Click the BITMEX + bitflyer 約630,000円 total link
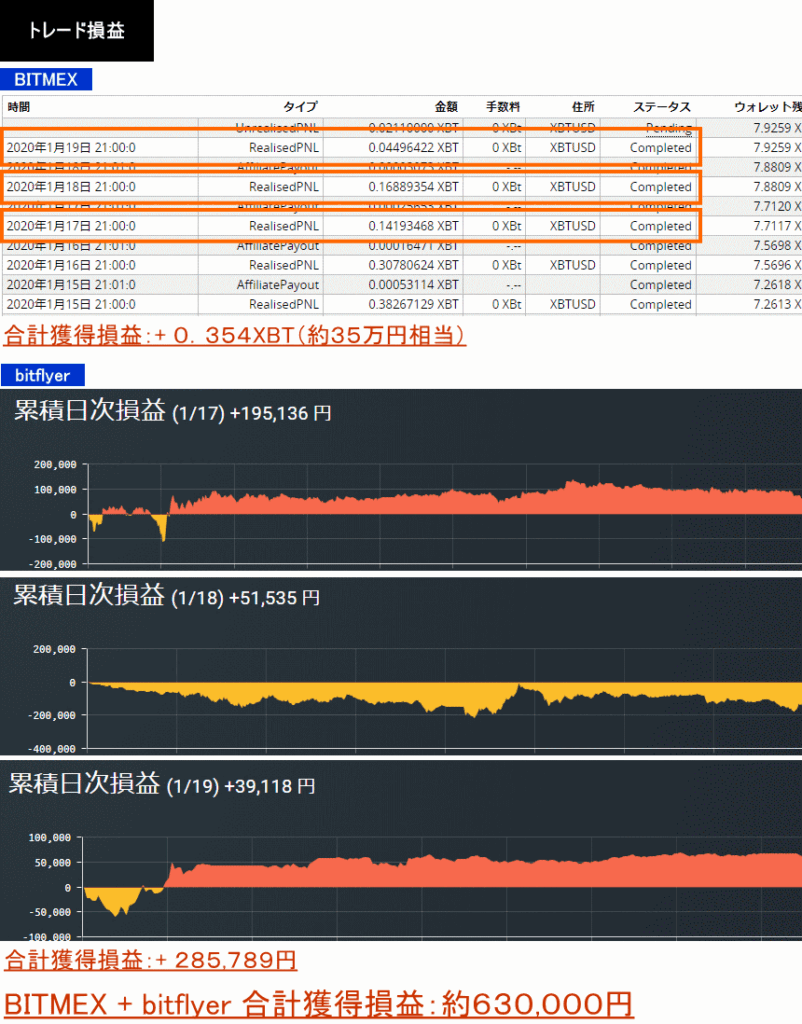Screen dimensions: 802x1024 point(318,1002)
